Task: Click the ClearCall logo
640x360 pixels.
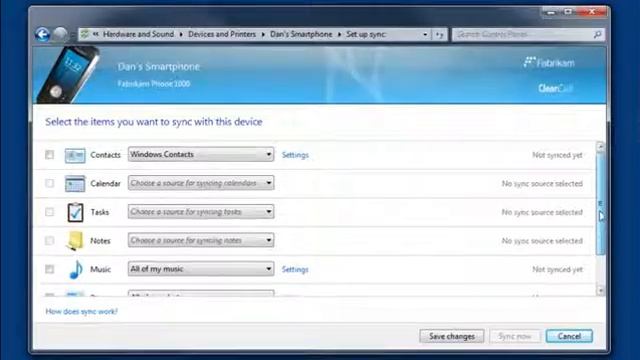Action: pos(556,88)
